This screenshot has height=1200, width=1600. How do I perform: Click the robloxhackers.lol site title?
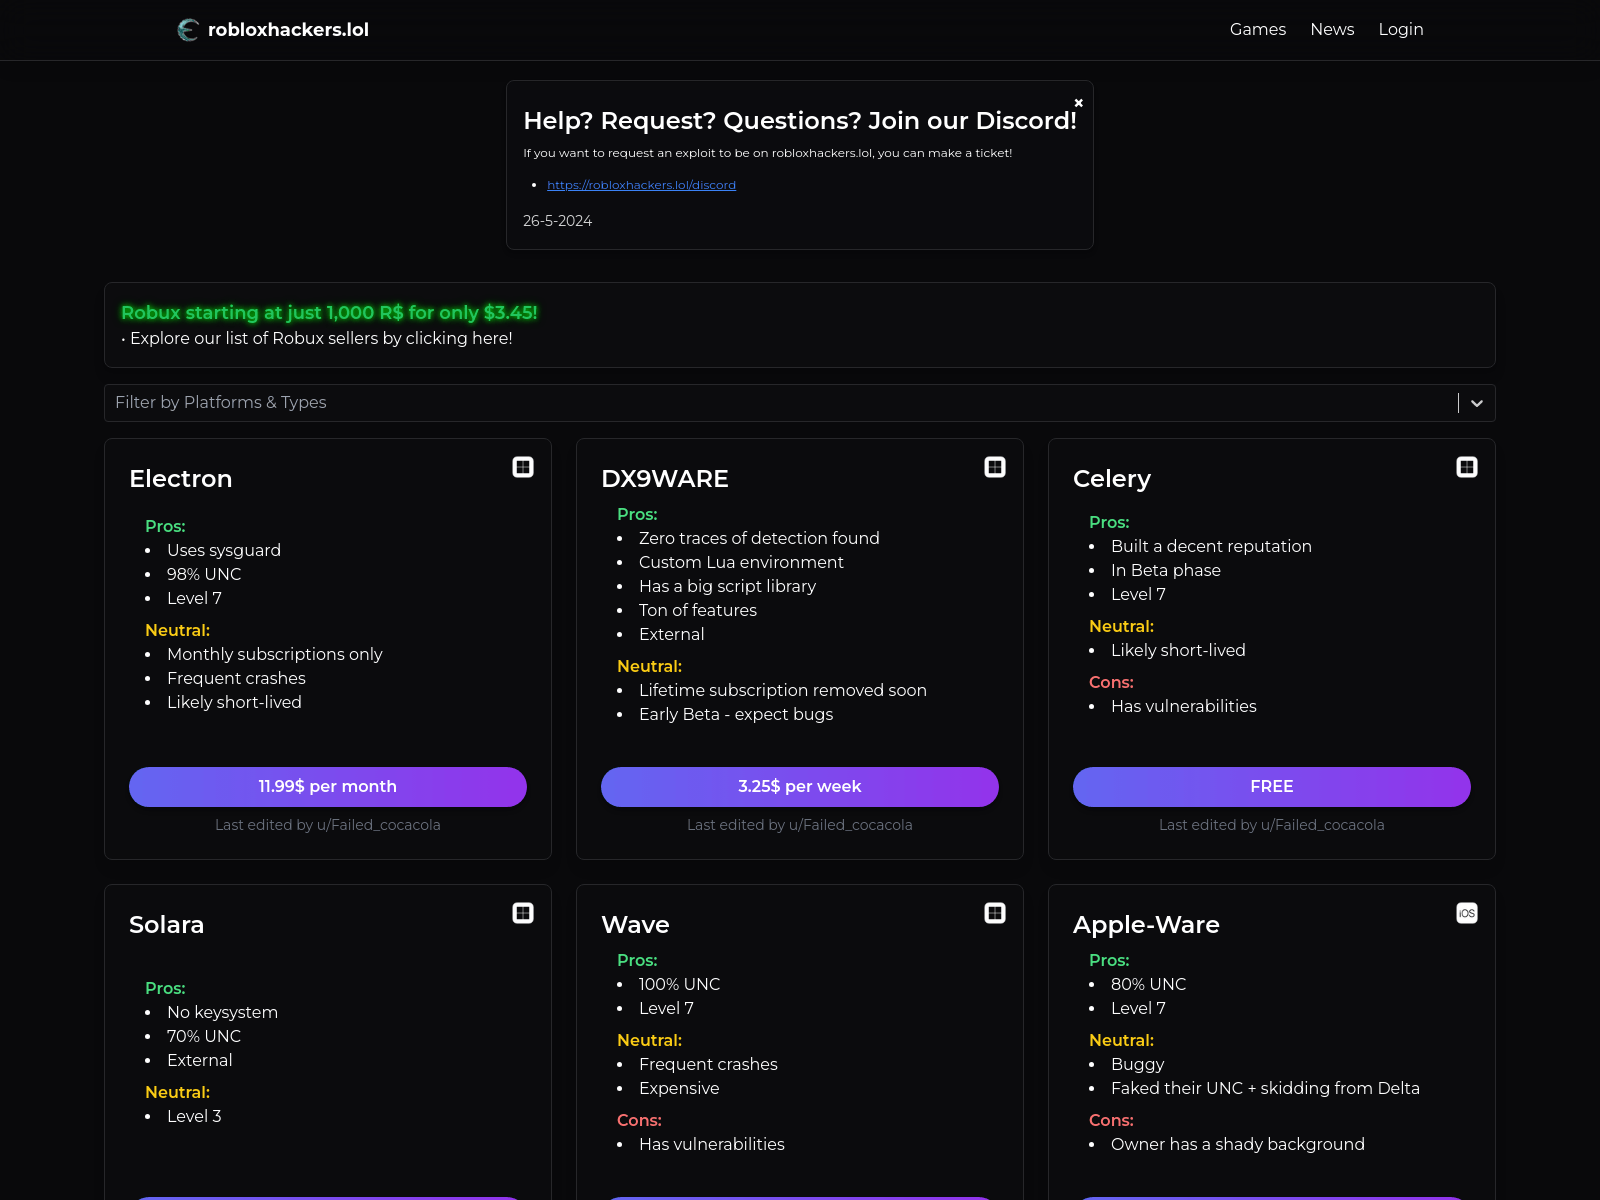point(288,30)
